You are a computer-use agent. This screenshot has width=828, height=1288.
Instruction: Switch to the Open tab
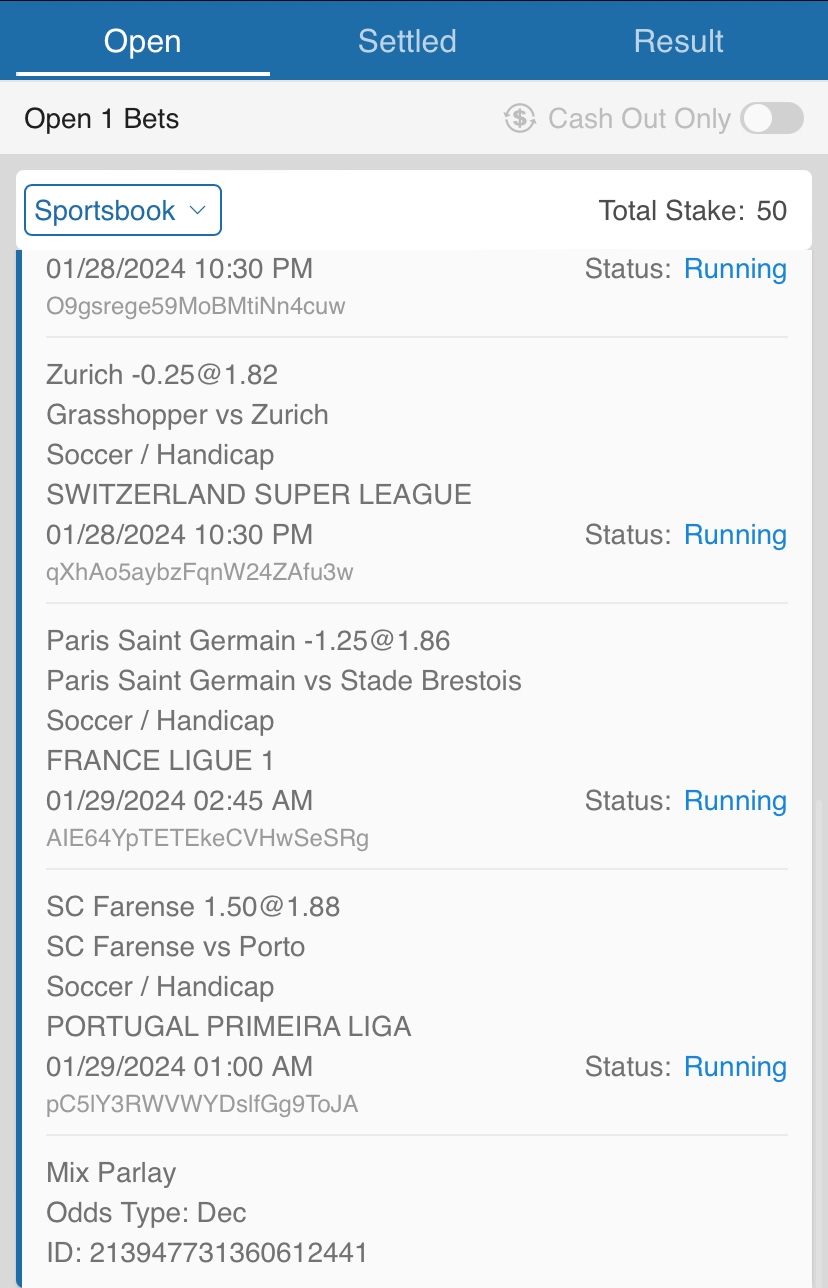pyautogui.click(x=143, y=42)
